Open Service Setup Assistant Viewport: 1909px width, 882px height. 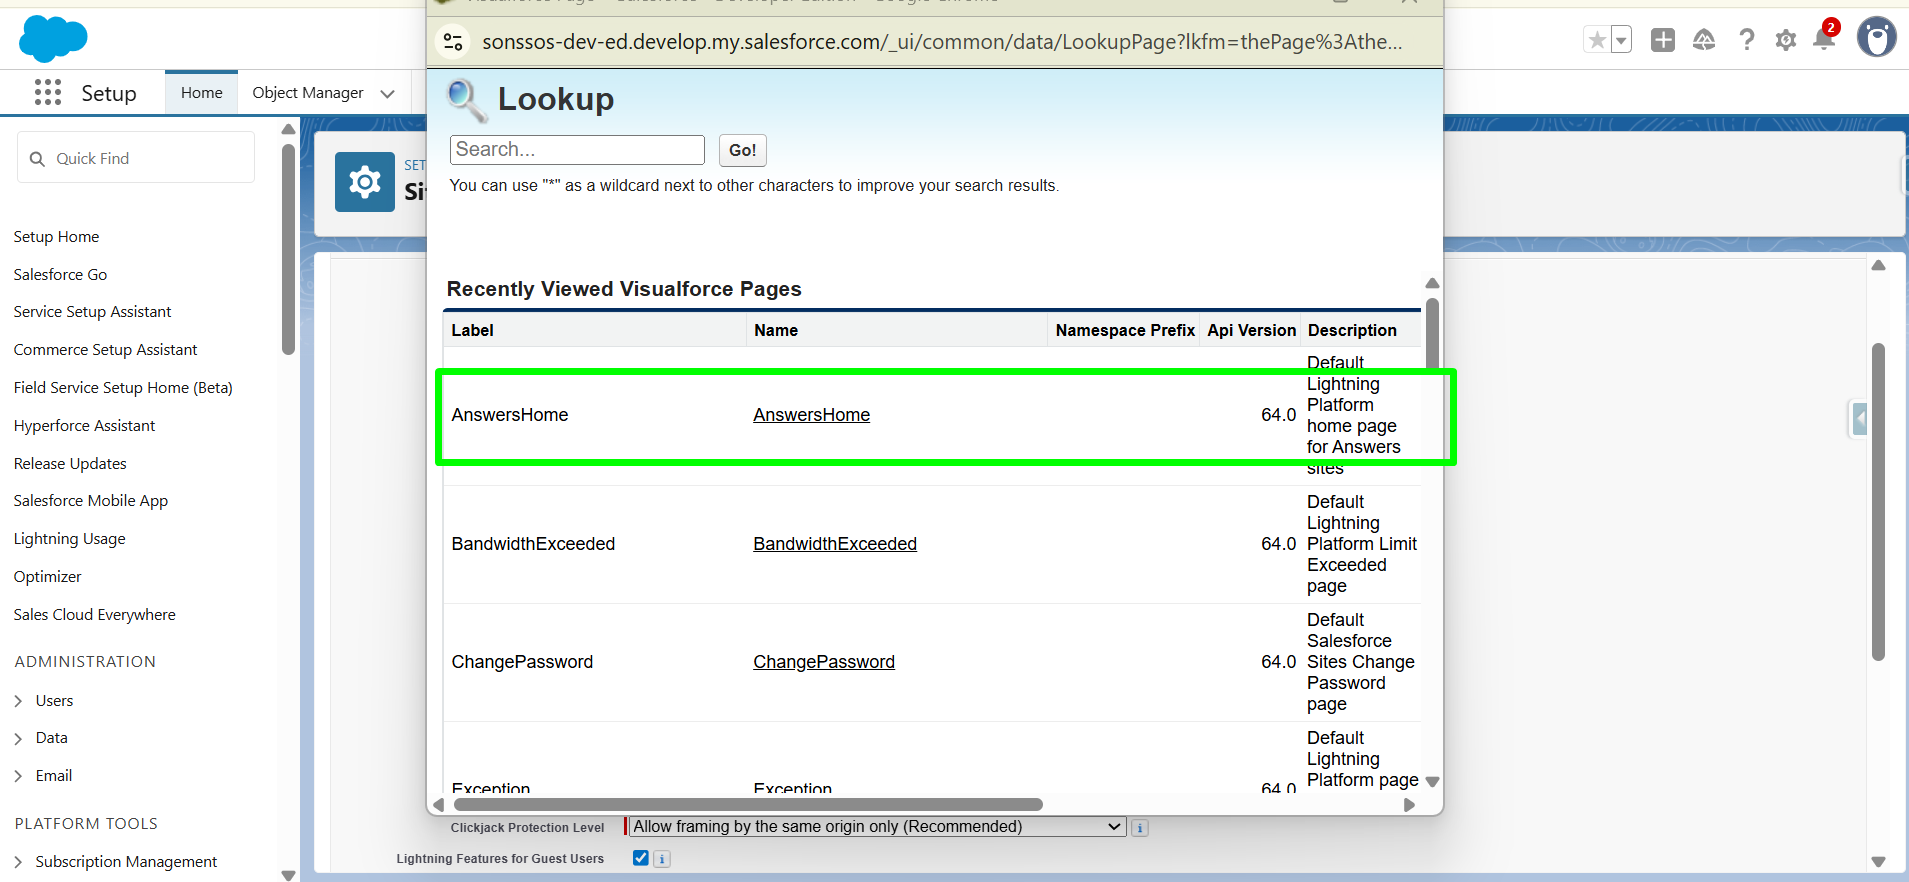coord(92,312)
